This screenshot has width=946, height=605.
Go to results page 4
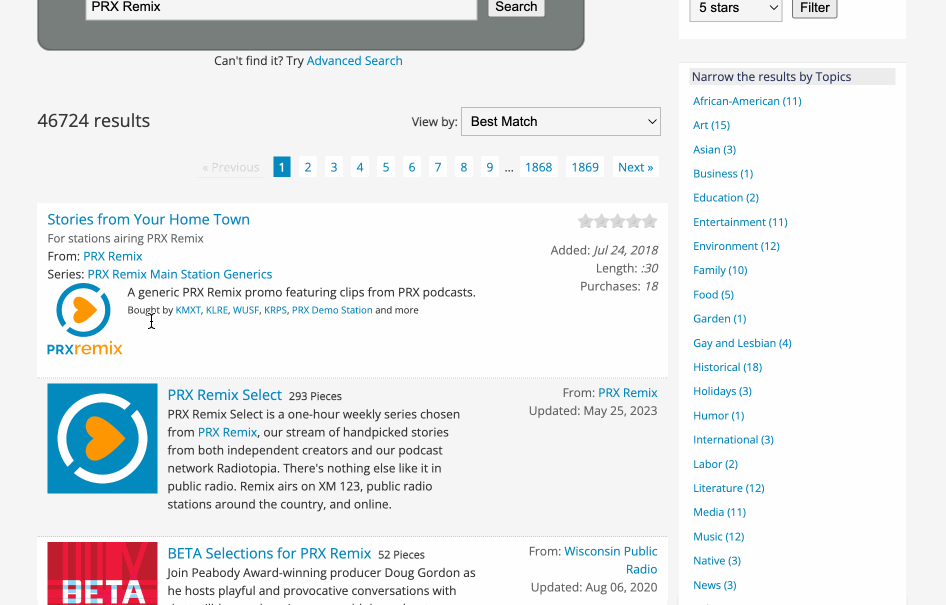360,167
